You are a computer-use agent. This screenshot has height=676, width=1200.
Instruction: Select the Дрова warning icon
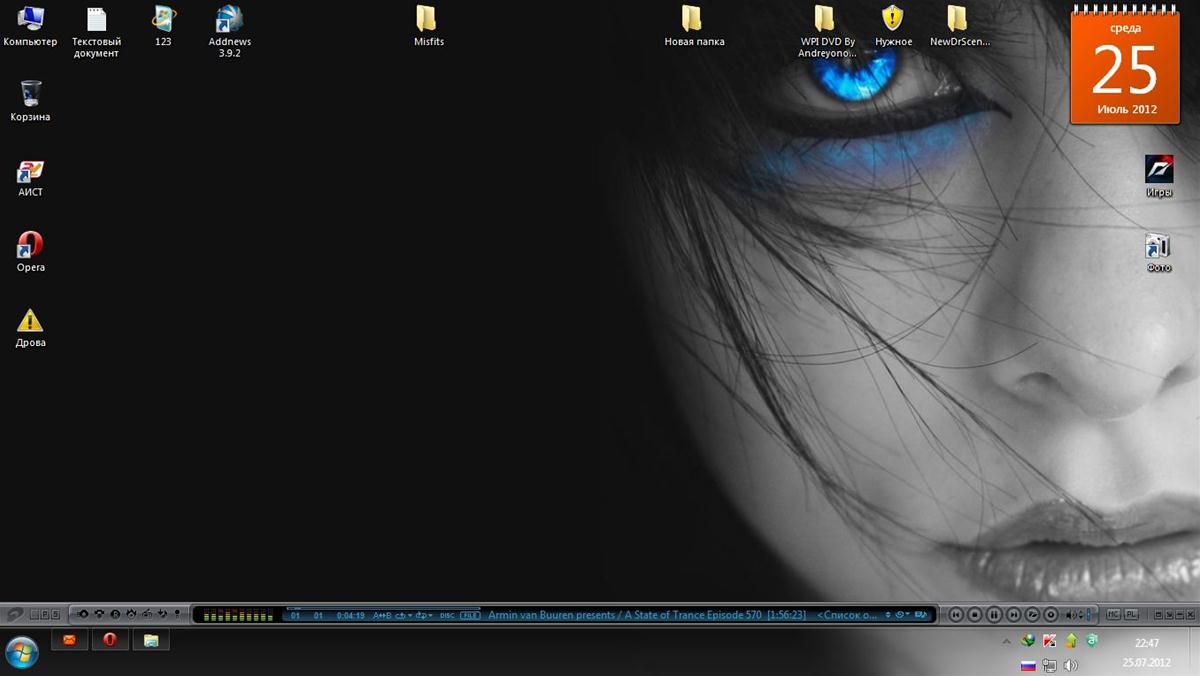point(30,328)
